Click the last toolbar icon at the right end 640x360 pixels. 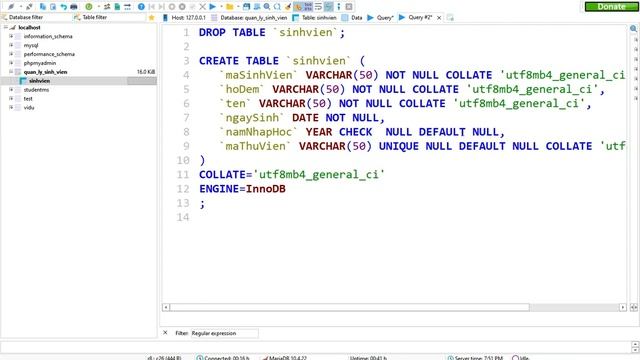tap(349, 7)
